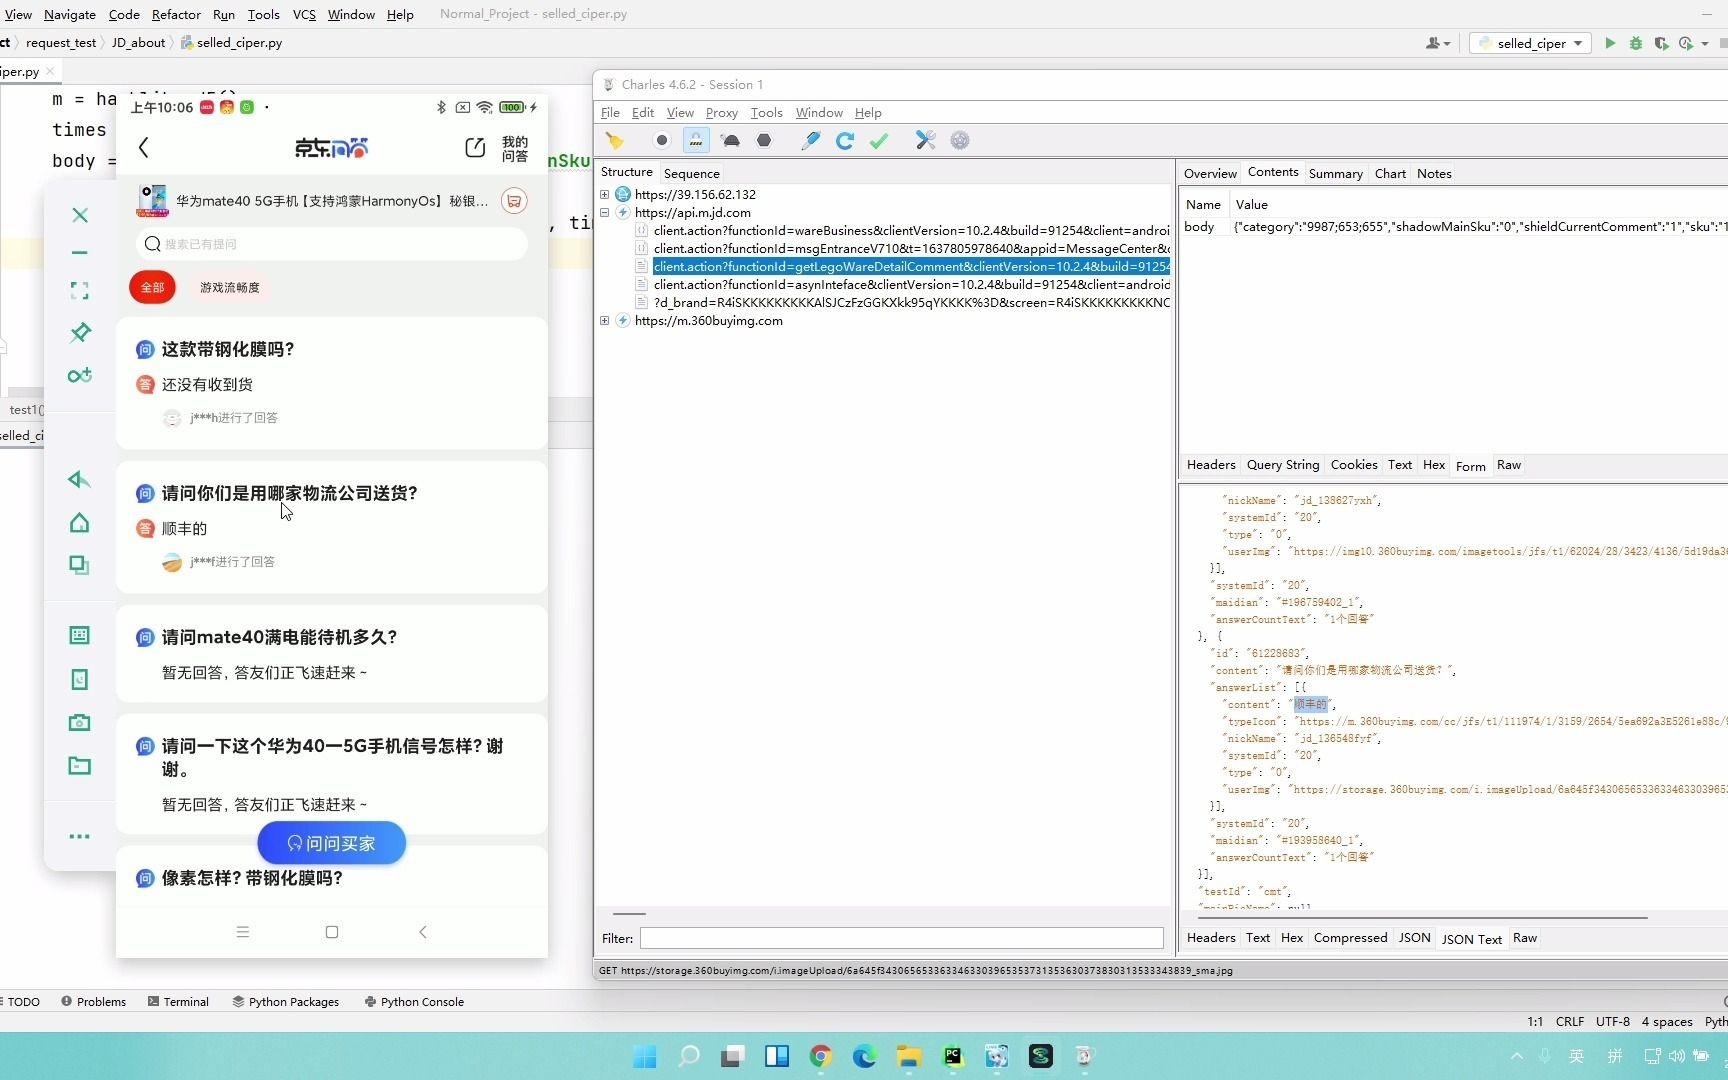The image size is (1728, 1080).
Task: Click the Compose pen icon in Charles
Action: [811, 141]
